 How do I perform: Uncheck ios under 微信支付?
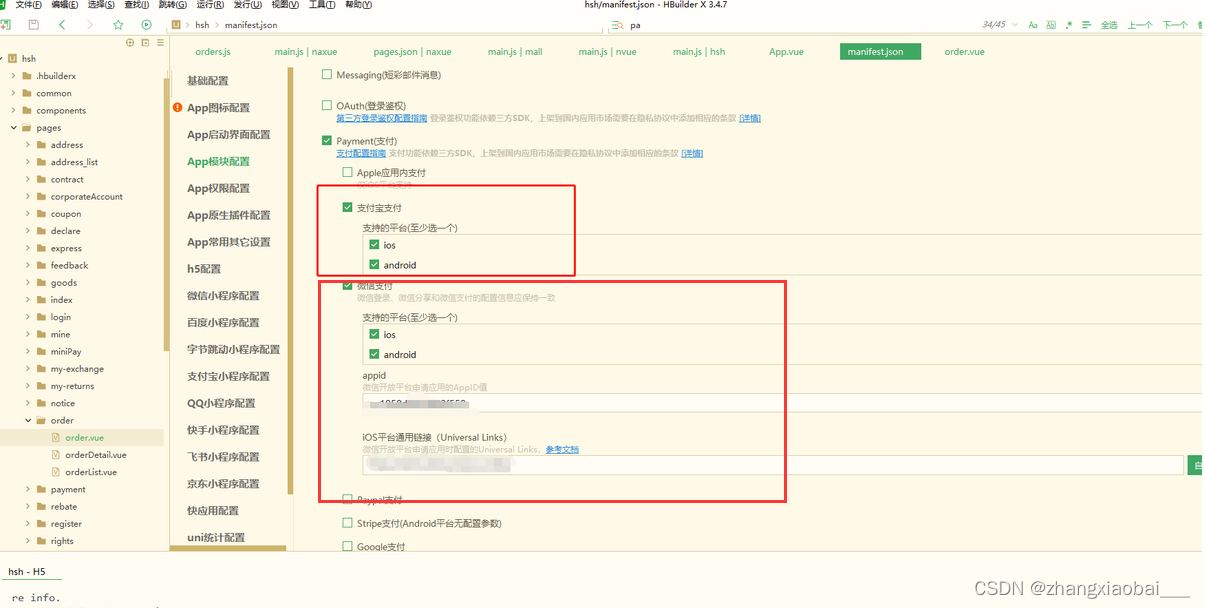(x=374, y=335)
